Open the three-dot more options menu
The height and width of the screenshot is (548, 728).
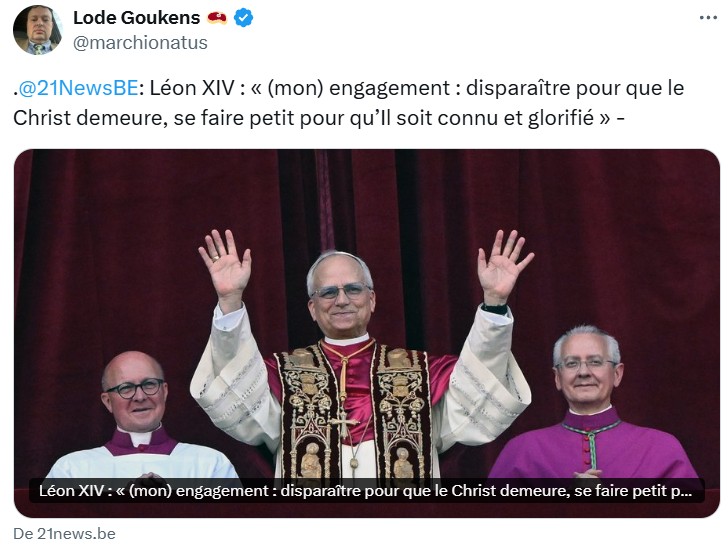[x=708, y=18]
